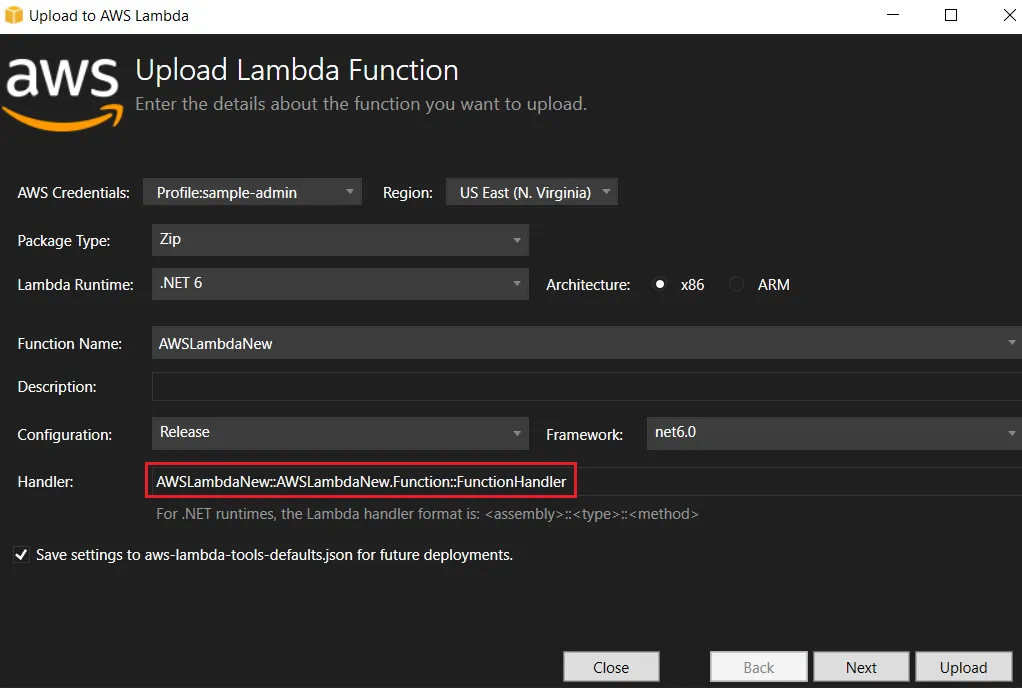The image size is (1022, 688).
Task: Click the Region label
Action: 407,193
